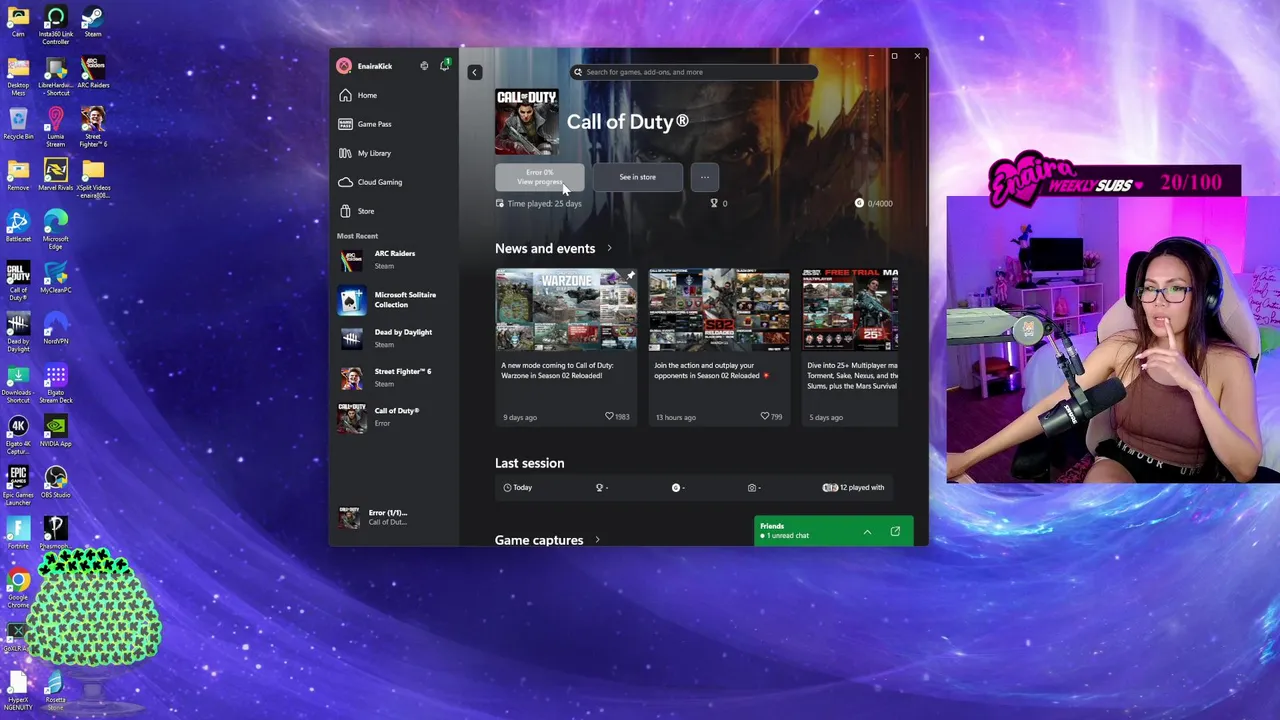Image resolution: width=1280 pixels, height=720 pixels.
Task: Expand the News and events chevron
Action: (609, 248)
